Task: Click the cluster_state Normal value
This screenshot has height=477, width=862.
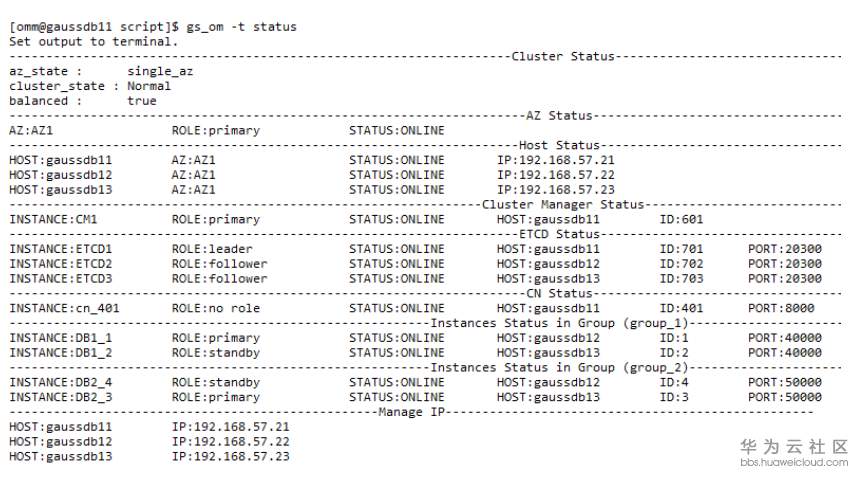Action: 149,86
